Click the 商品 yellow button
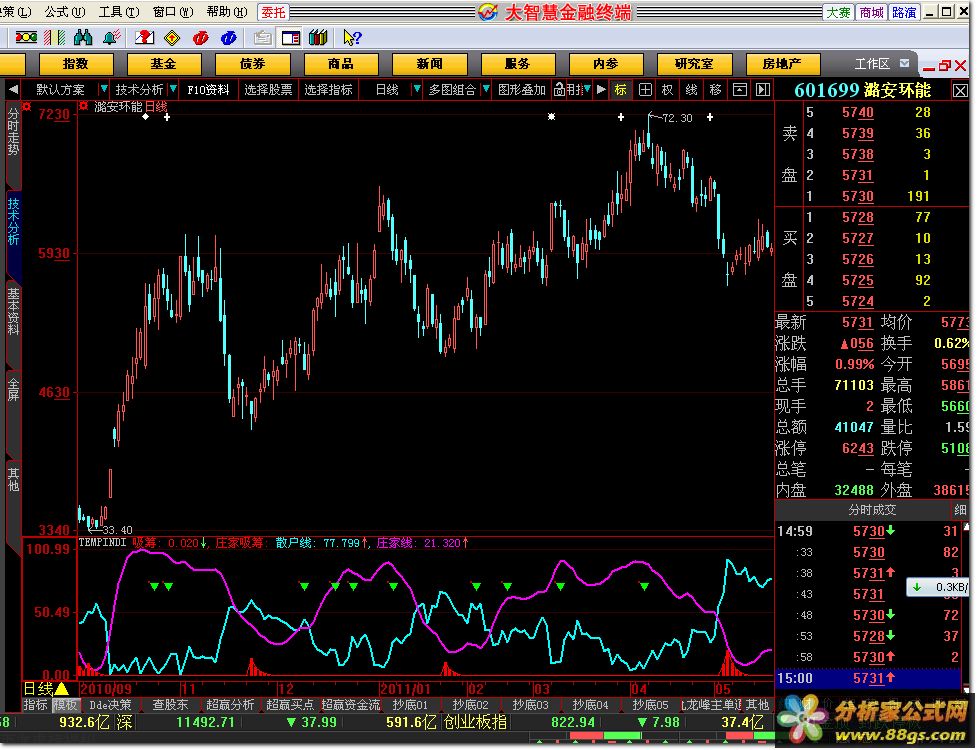This screenshot has width=977, height=750. pyautogui.click(x=341, y=64)
